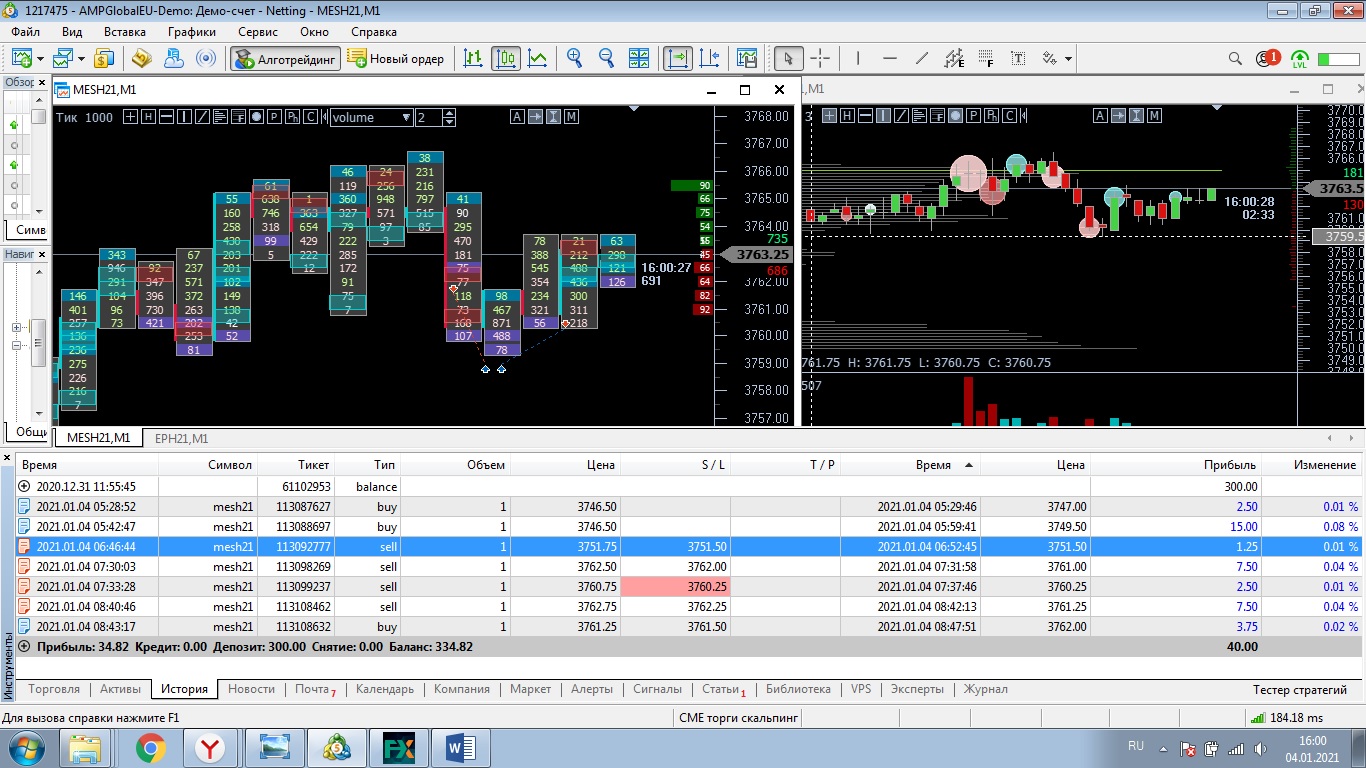Toggle the P button in MESH21 chart panel

(275, 117)
